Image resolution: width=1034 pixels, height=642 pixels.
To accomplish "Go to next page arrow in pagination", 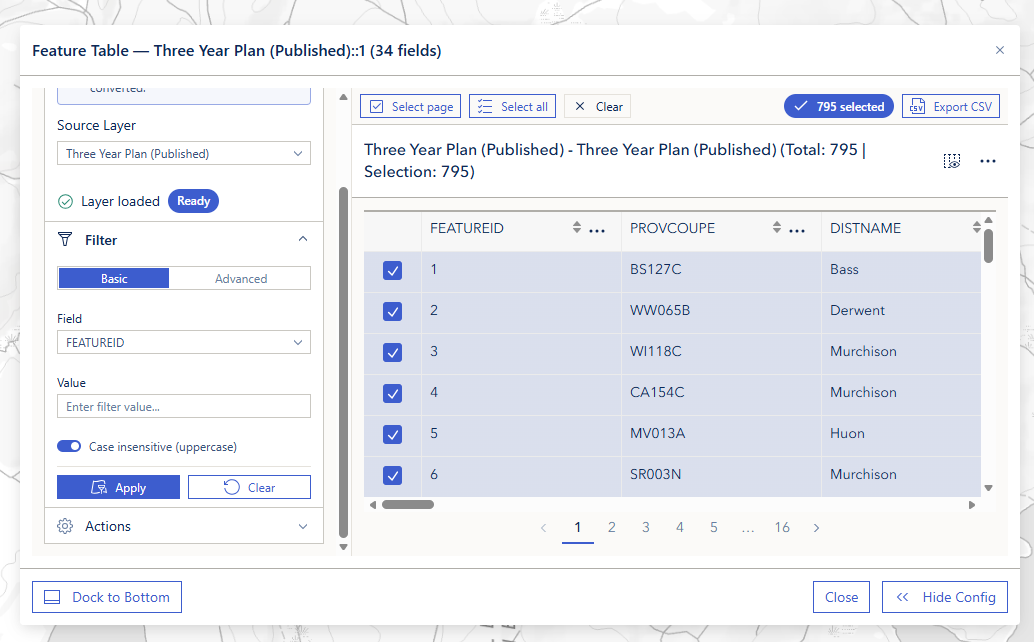I will pos(816,527).
